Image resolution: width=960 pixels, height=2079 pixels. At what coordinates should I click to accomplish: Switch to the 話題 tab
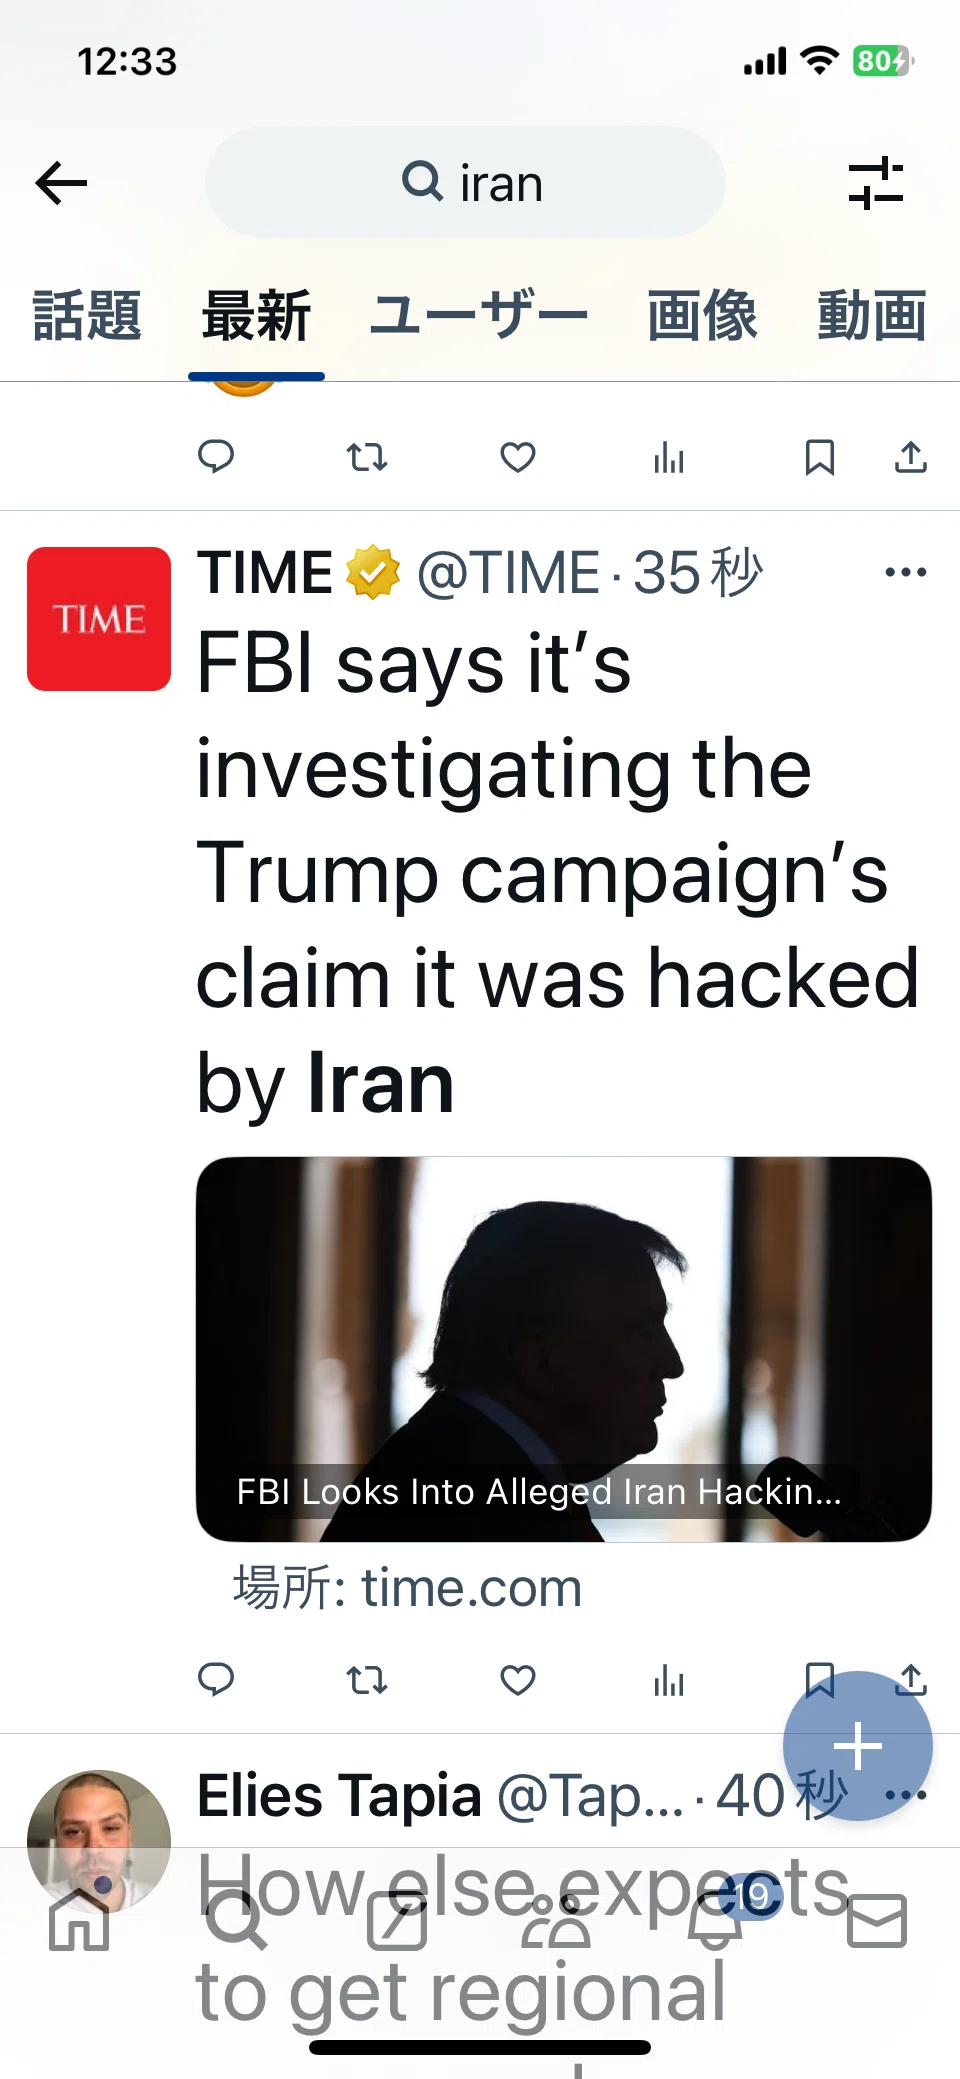87,316
